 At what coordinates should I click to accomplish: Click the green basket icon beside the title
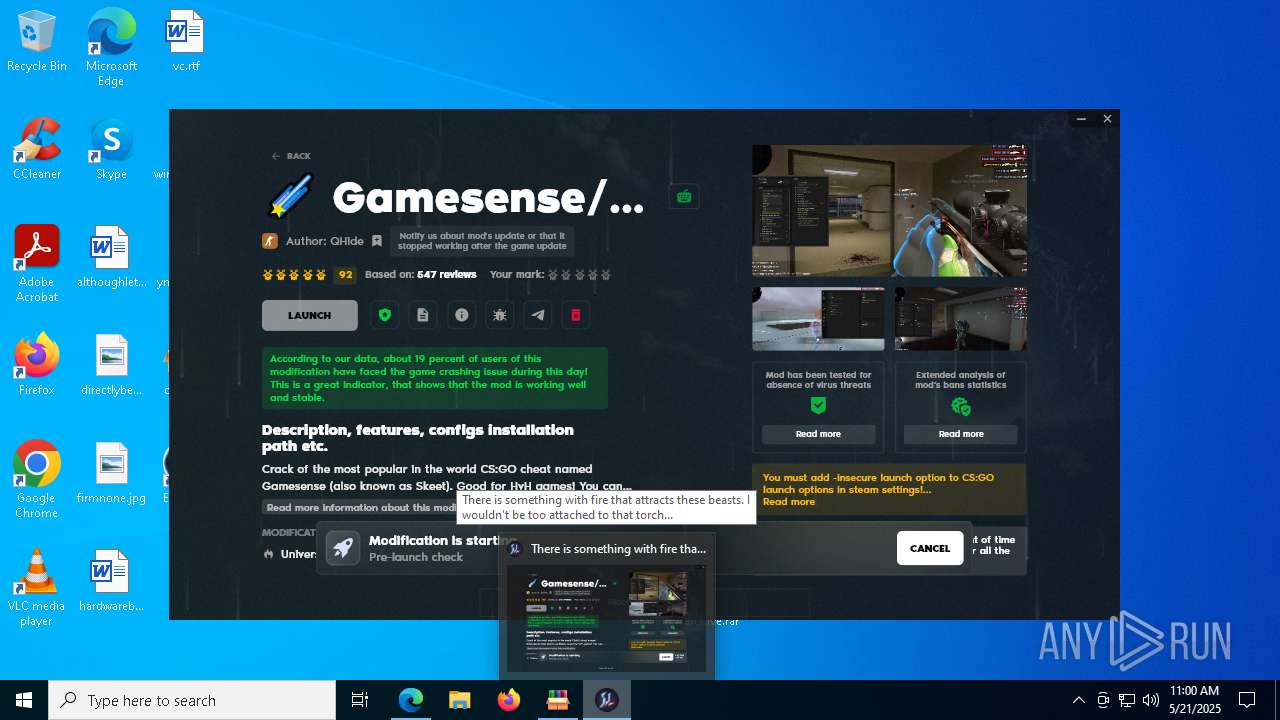click(x=684, y=197)
